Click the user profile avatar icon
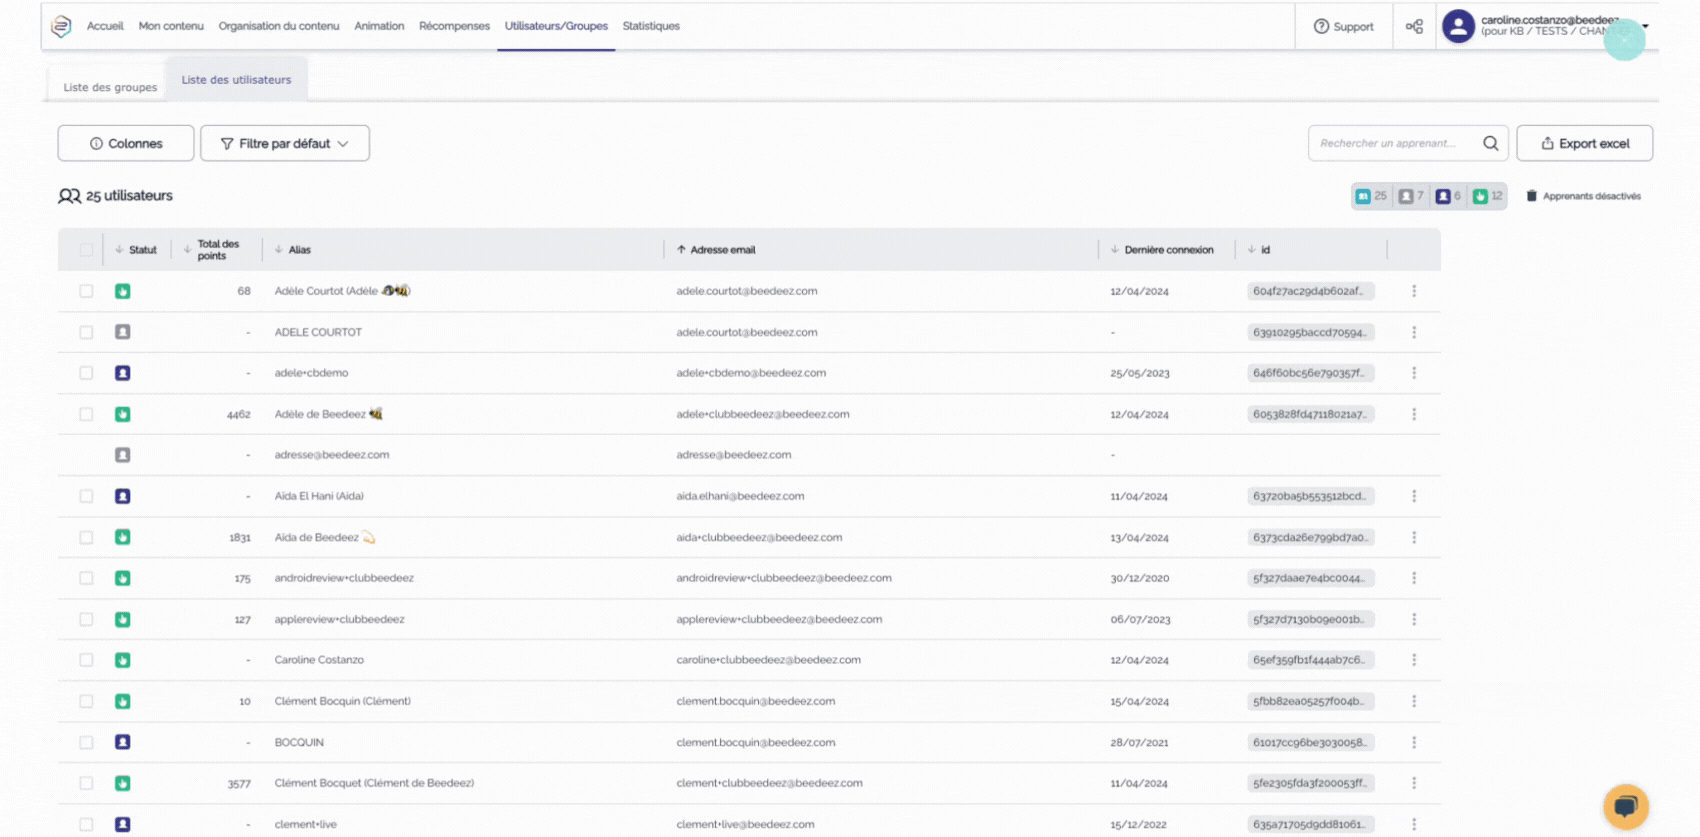Screen dimensions: 1700x837 click(1458, 27)
